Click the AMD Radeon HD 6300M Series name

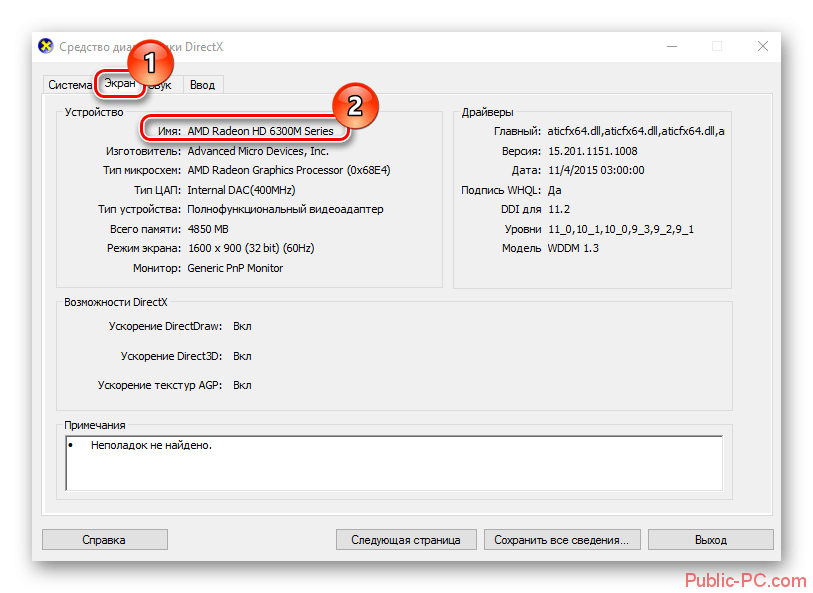pos(266,132)
